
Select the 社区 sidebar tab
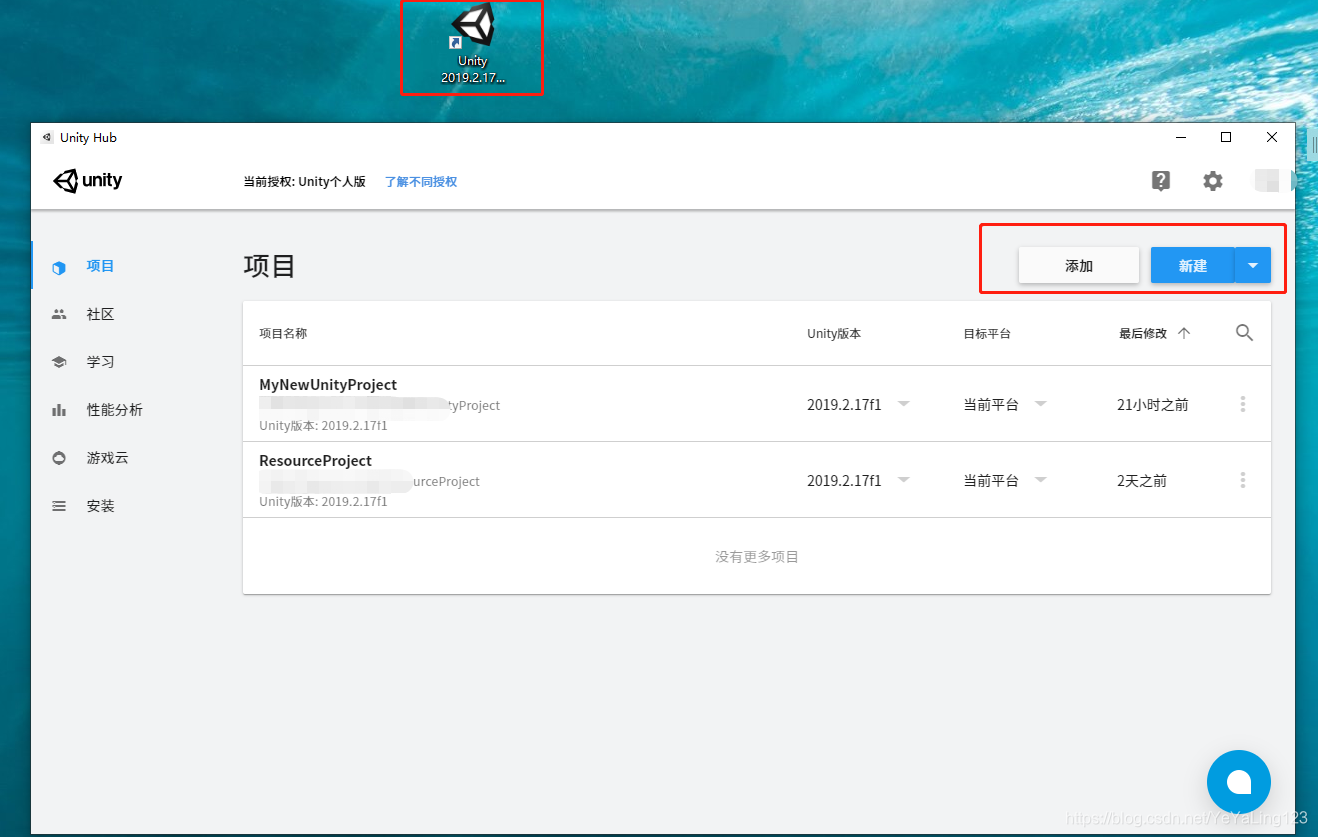click(100, 314)
